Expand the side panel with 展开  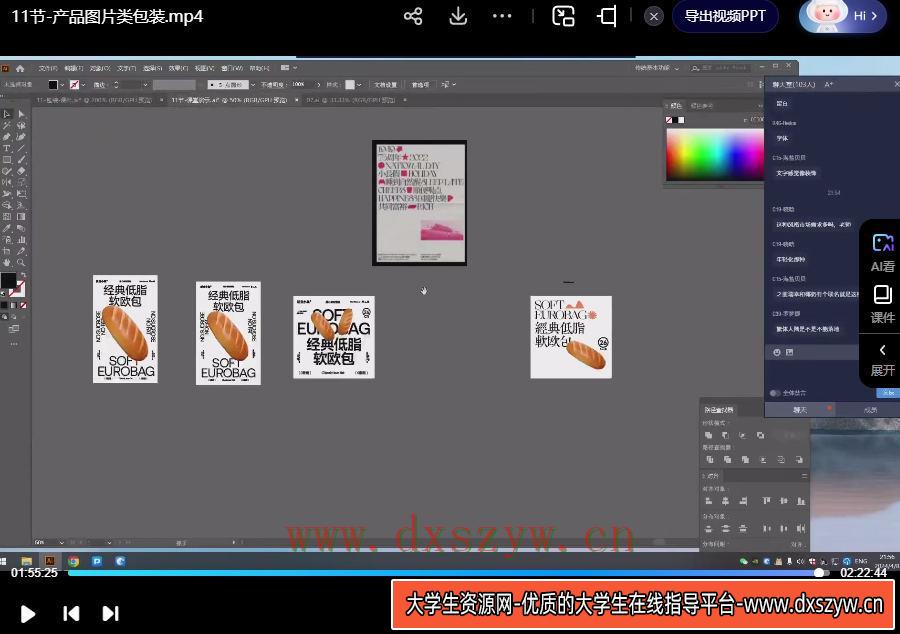point(882,361)
